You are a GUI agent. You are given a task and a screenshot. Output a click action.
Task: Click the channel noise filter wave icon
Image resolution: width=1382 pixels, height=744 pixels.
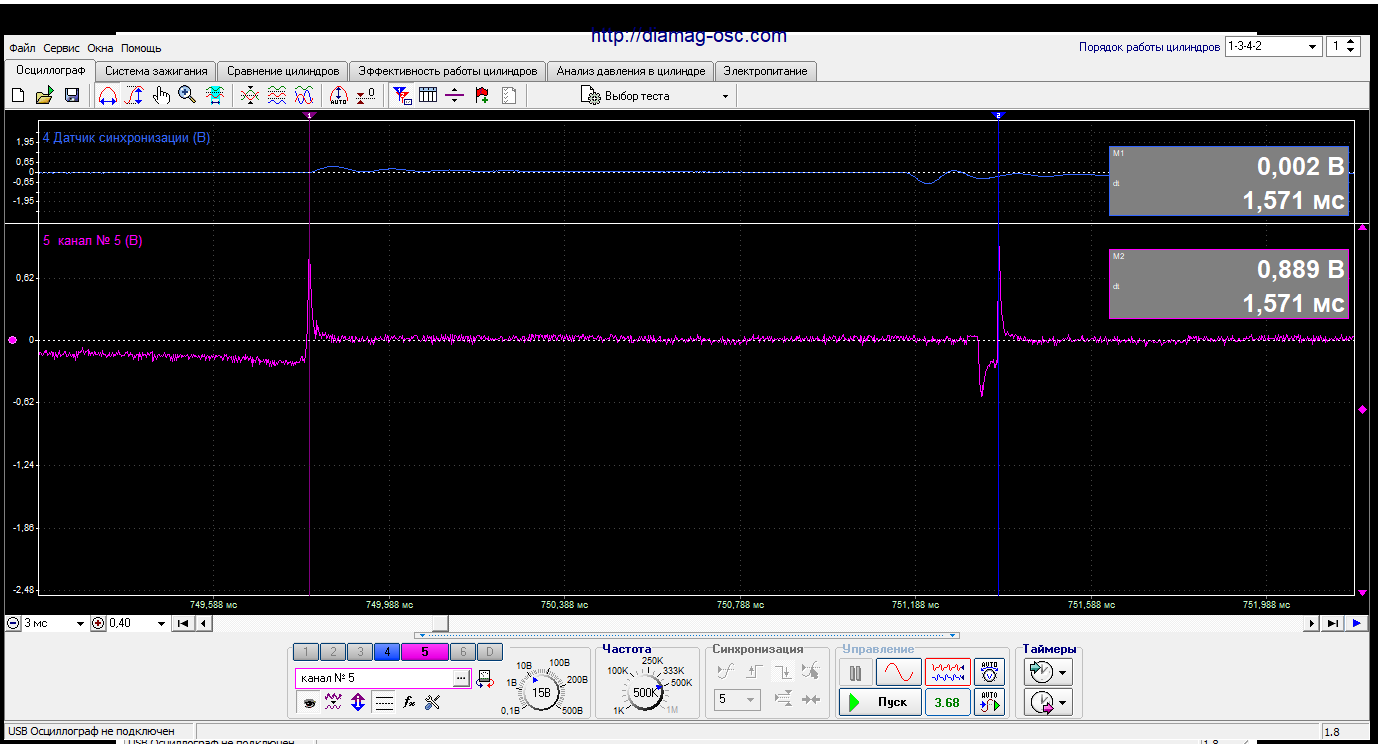tap(334, 703)
